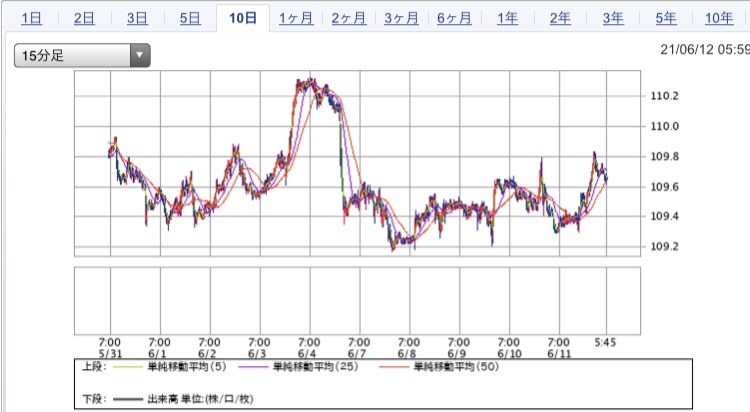750x412 pixels.
Task: Switch to the 5日 period tab
Action: [x=190, y=19]
